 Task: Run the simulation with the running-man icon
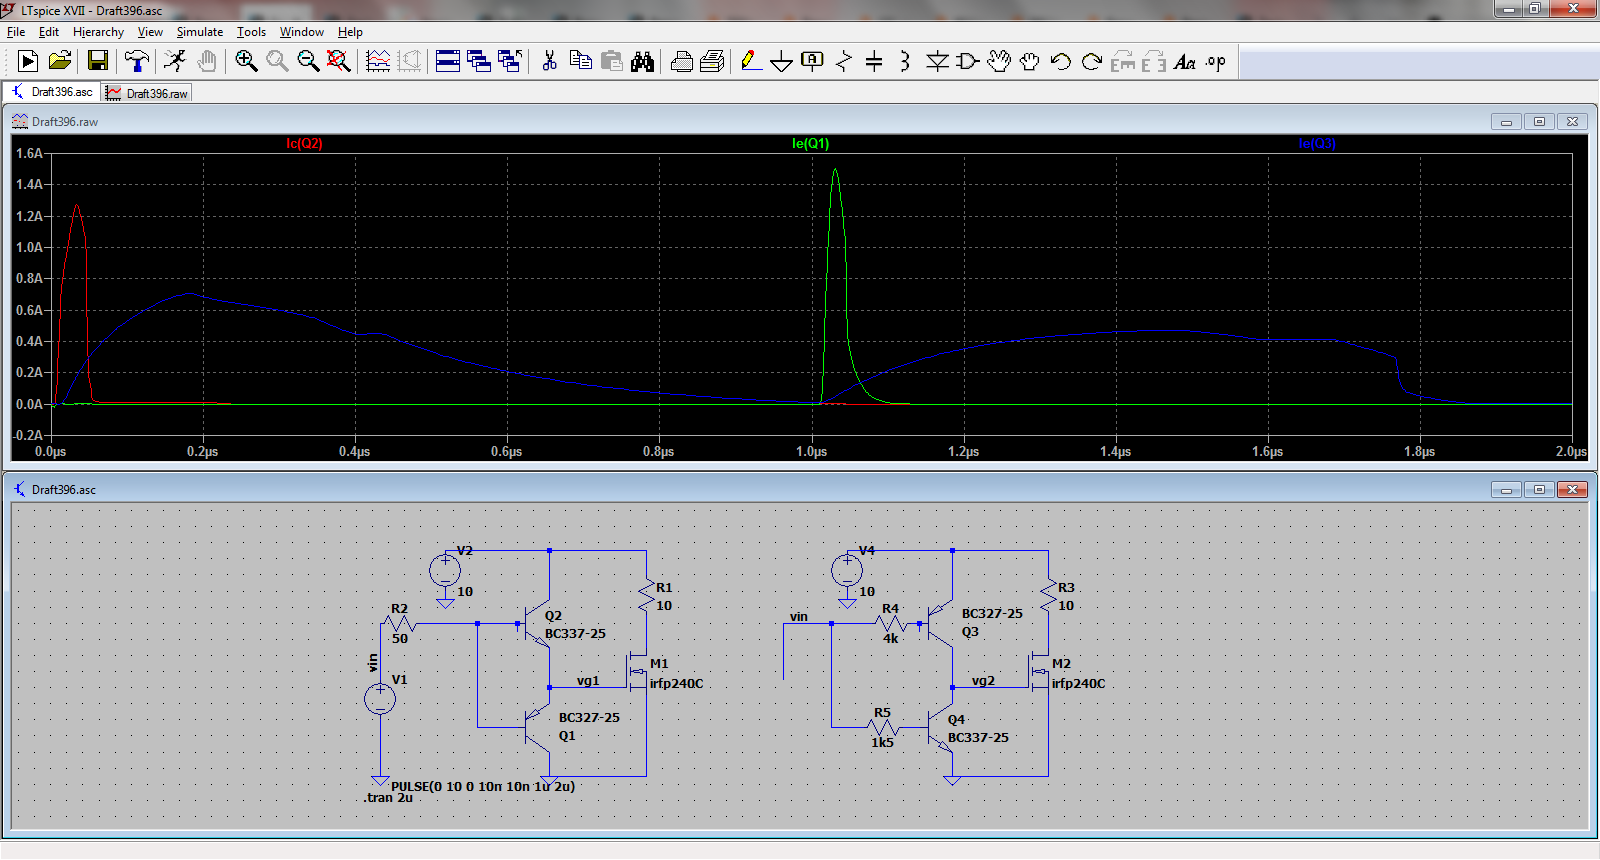click(175, 62)
